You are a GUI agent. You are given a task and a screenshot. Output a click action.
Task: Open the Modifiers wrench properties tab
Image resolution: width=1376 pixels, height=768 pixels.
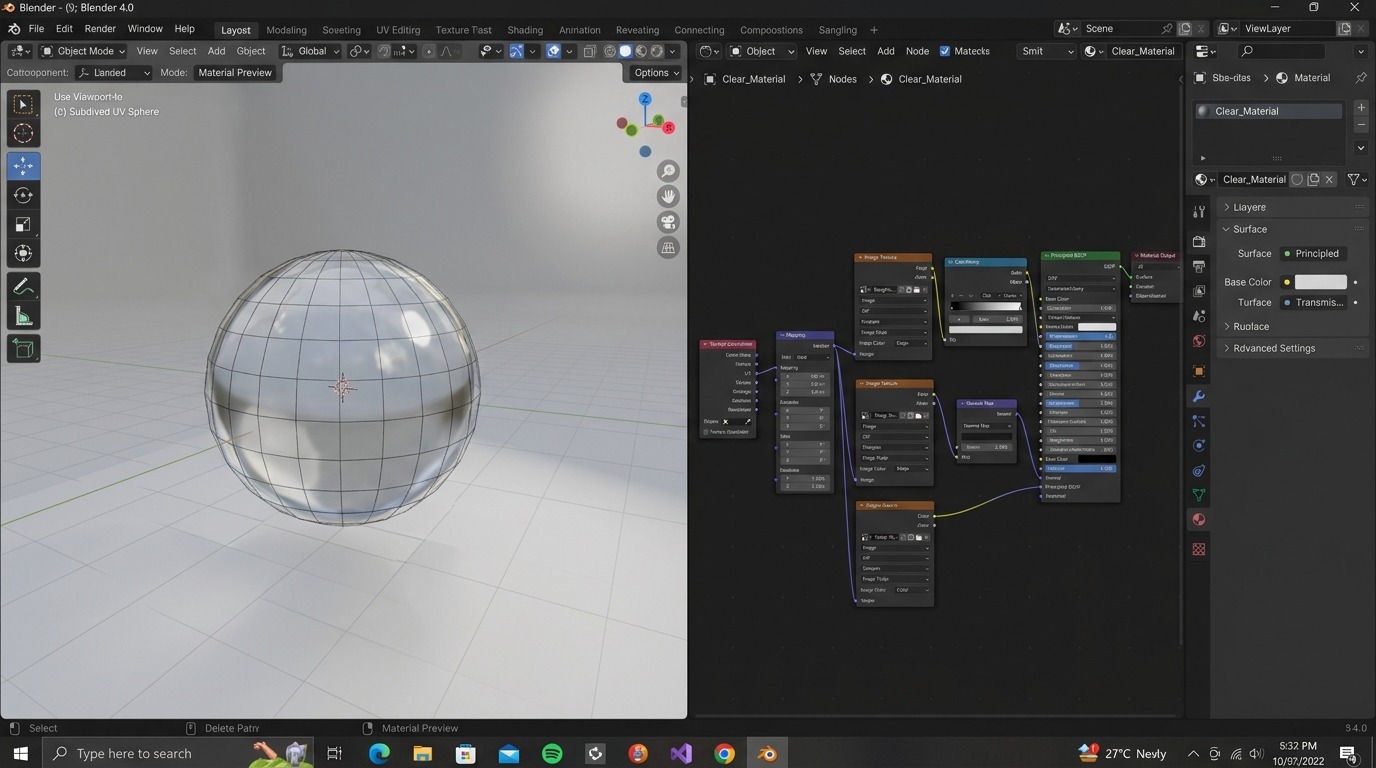click(x=1199, y=396)
